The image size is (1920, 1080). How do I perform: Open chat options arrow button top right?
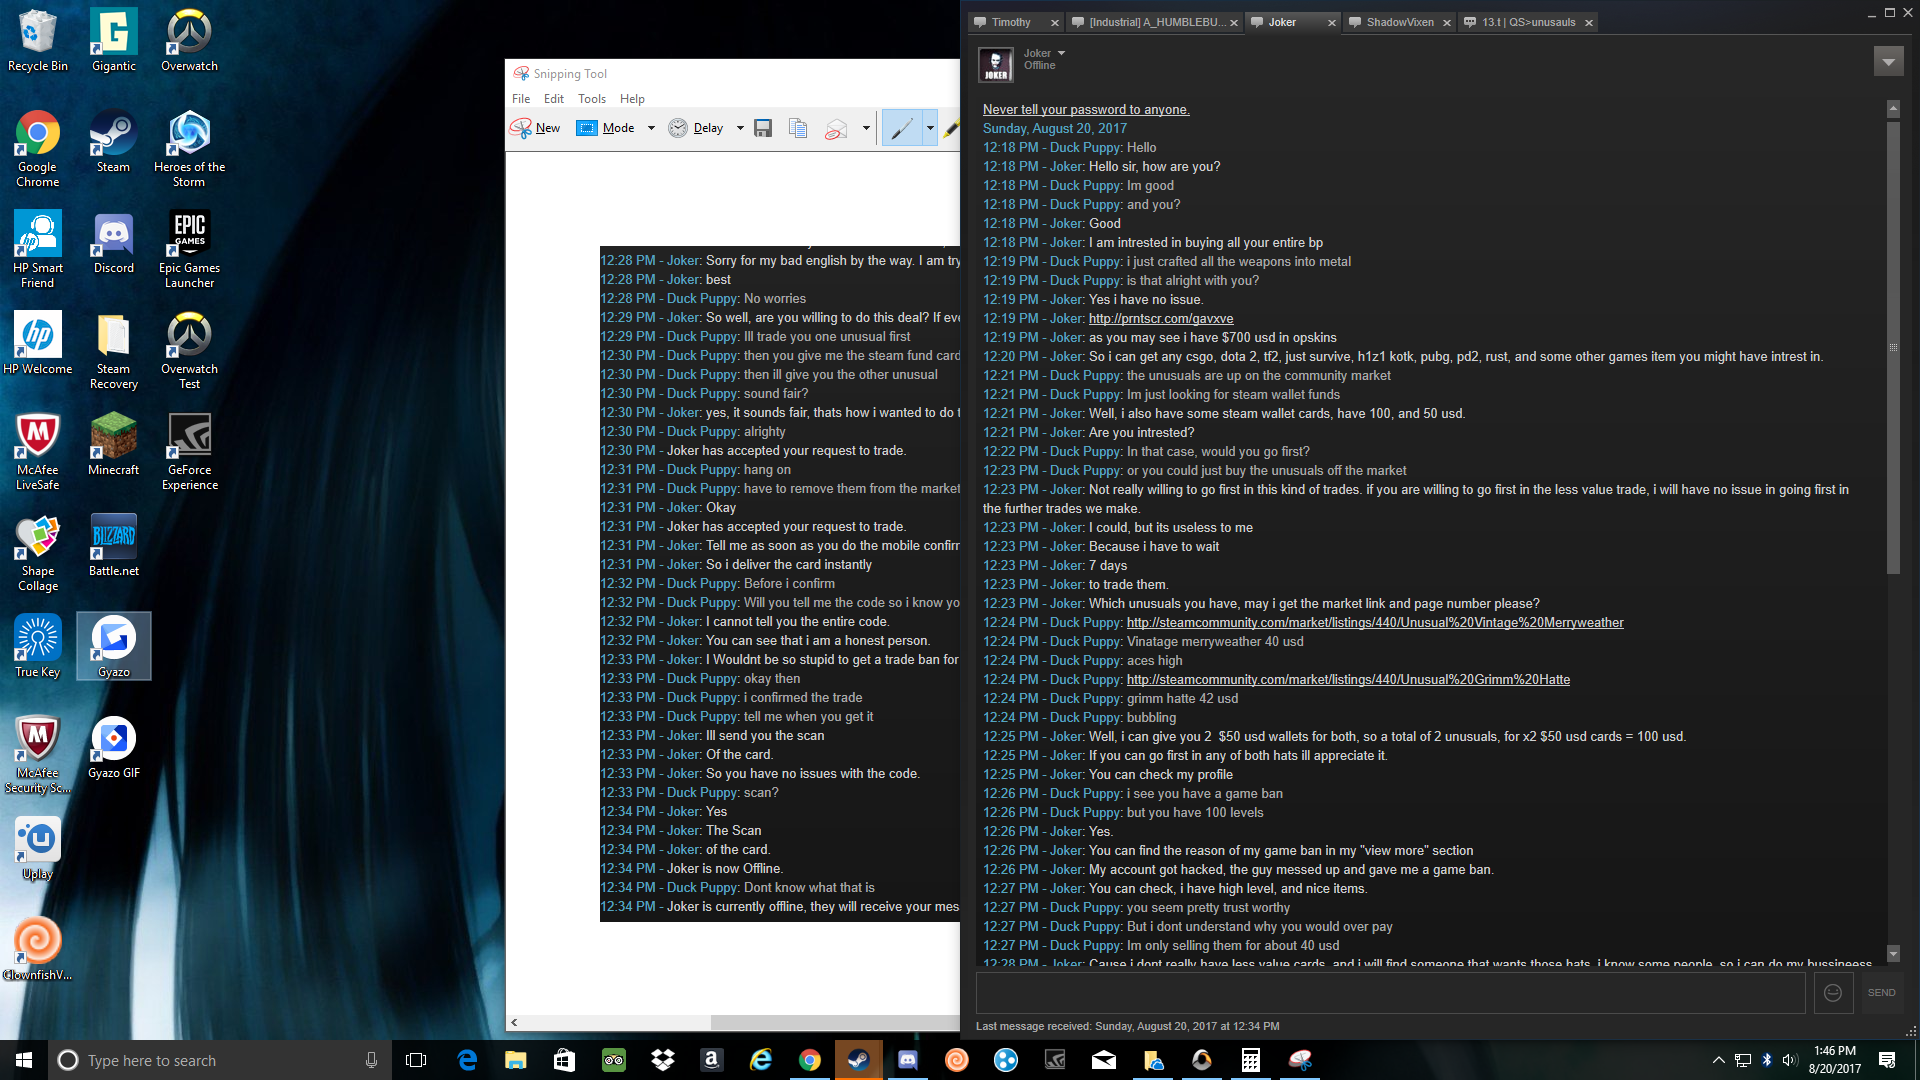(x=1888, y=62)
